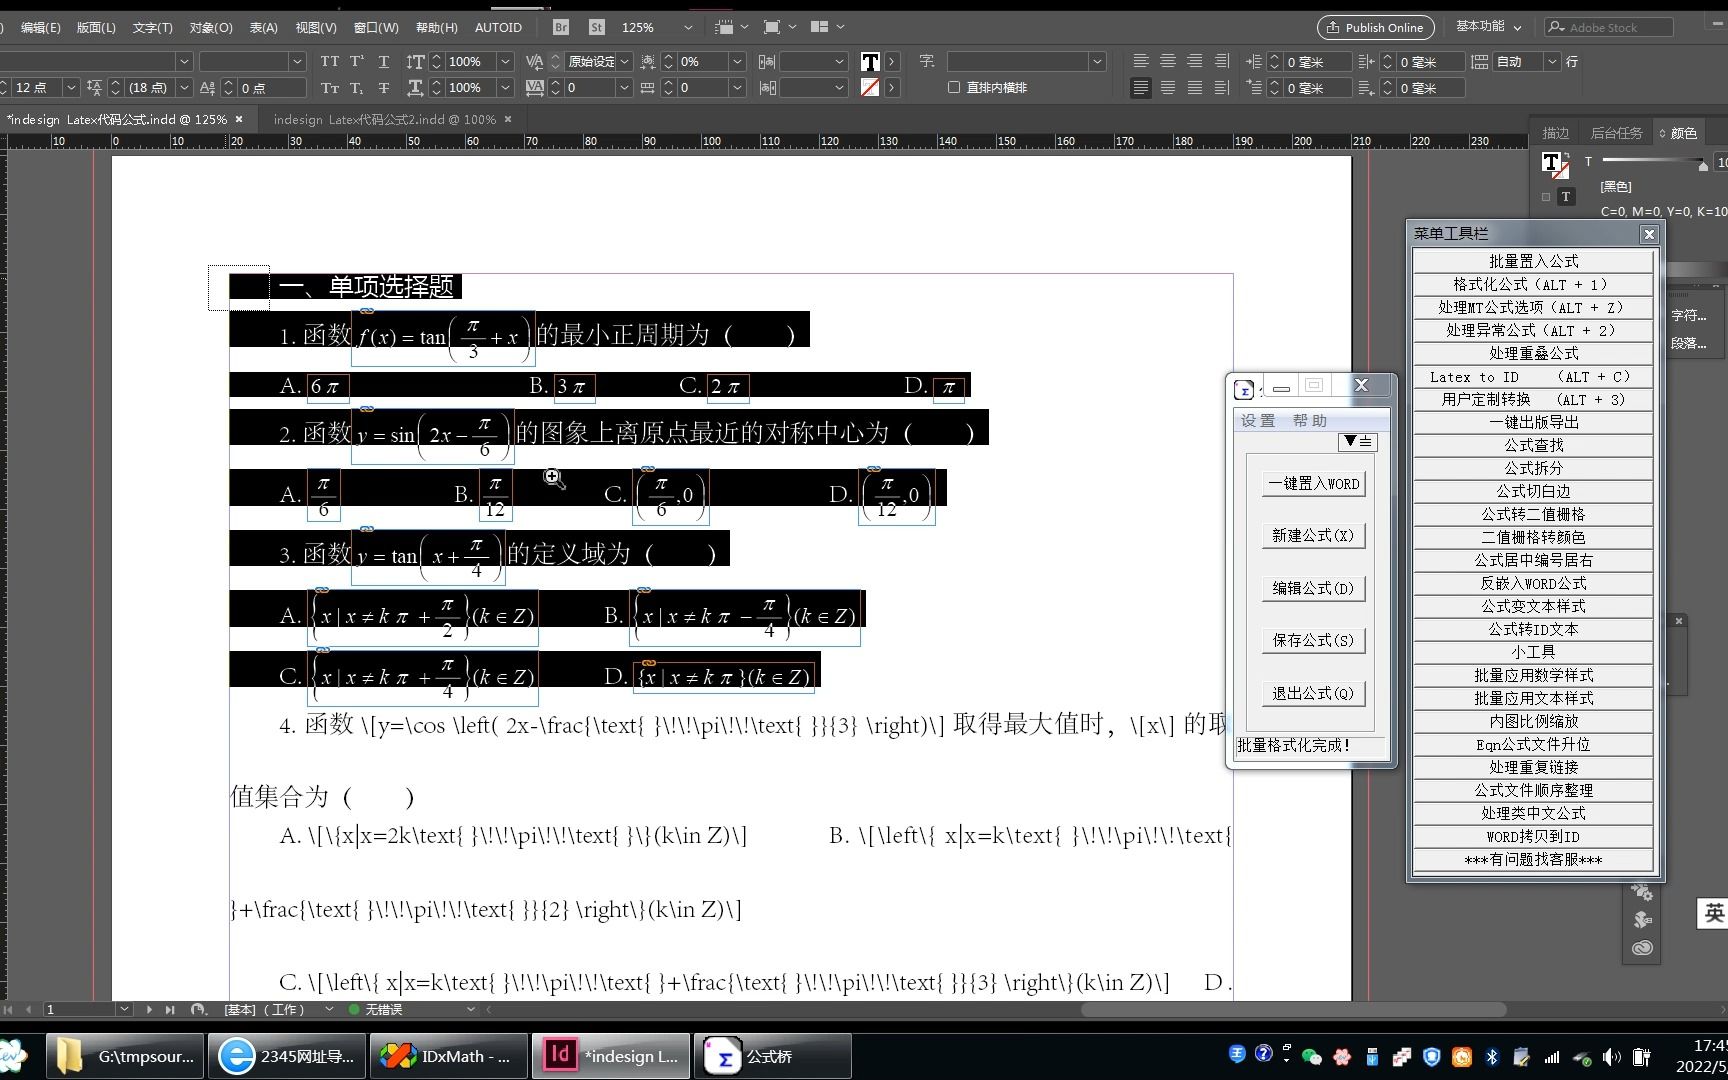
Task: Switch to the Latex代码公式2.indd document tab
Action: coord(385,119)
